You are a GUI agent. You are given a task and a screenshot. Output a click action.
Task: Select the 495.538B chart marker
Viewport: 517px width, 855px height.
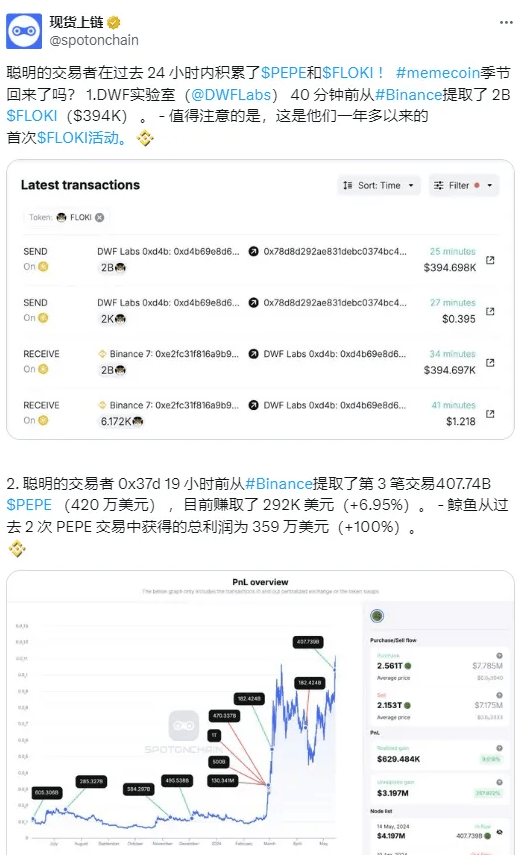[x=178, y=781]
